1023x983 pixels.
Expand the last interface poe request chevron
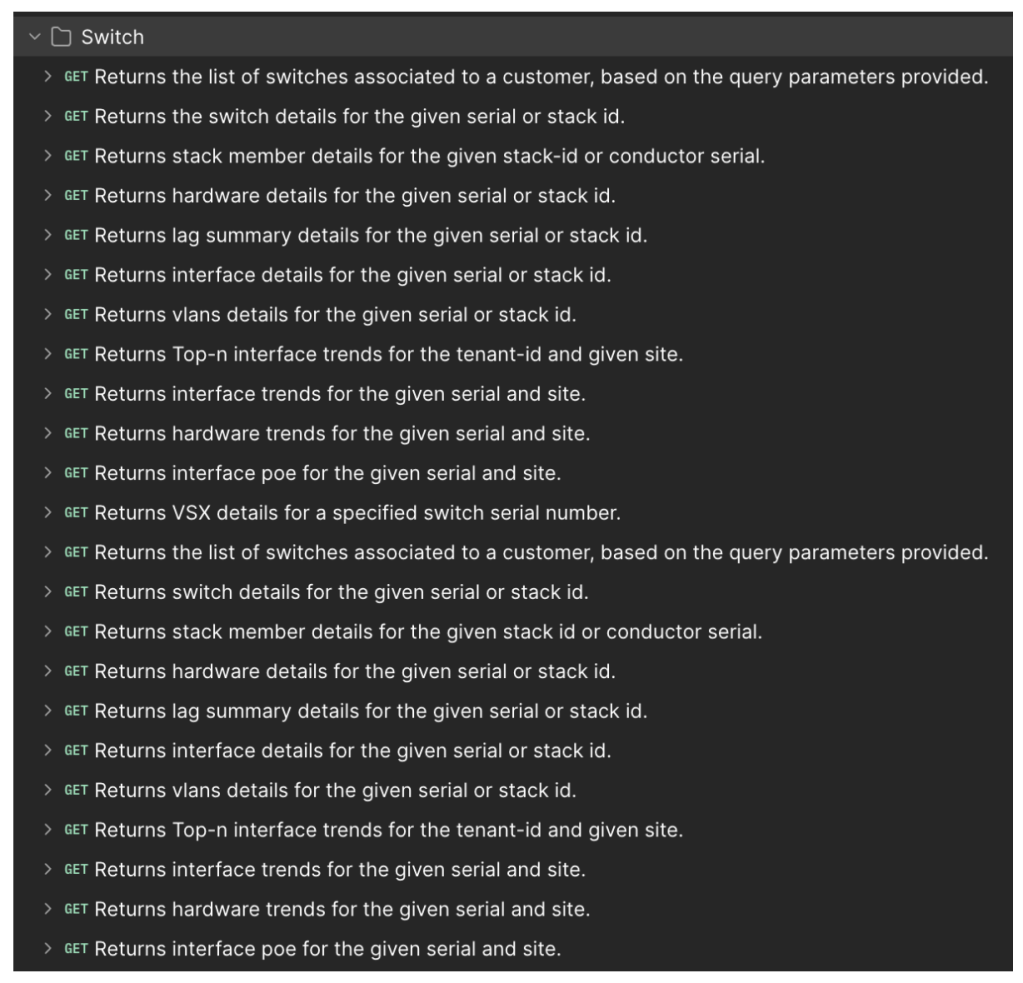[48, 949]
